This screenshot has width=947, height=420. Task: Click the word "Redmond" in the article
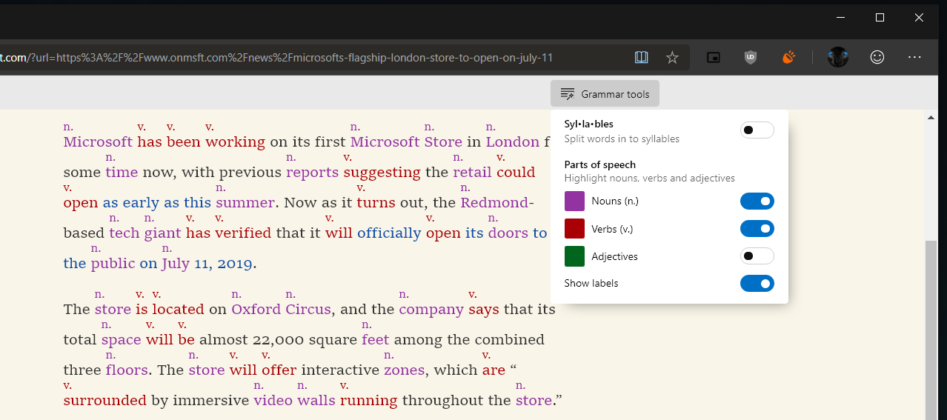tap(494, 202)
